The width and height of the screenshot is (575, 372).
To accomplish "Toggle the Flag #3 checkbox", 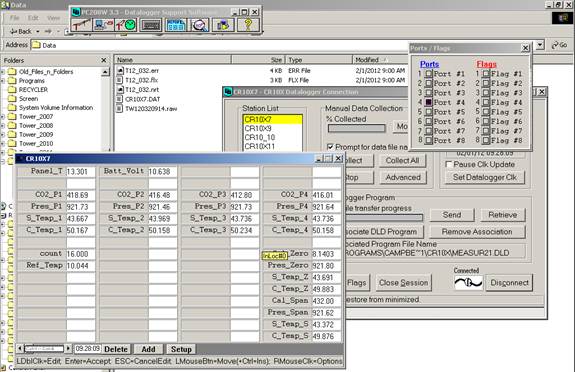I will [x=486, y=93].
